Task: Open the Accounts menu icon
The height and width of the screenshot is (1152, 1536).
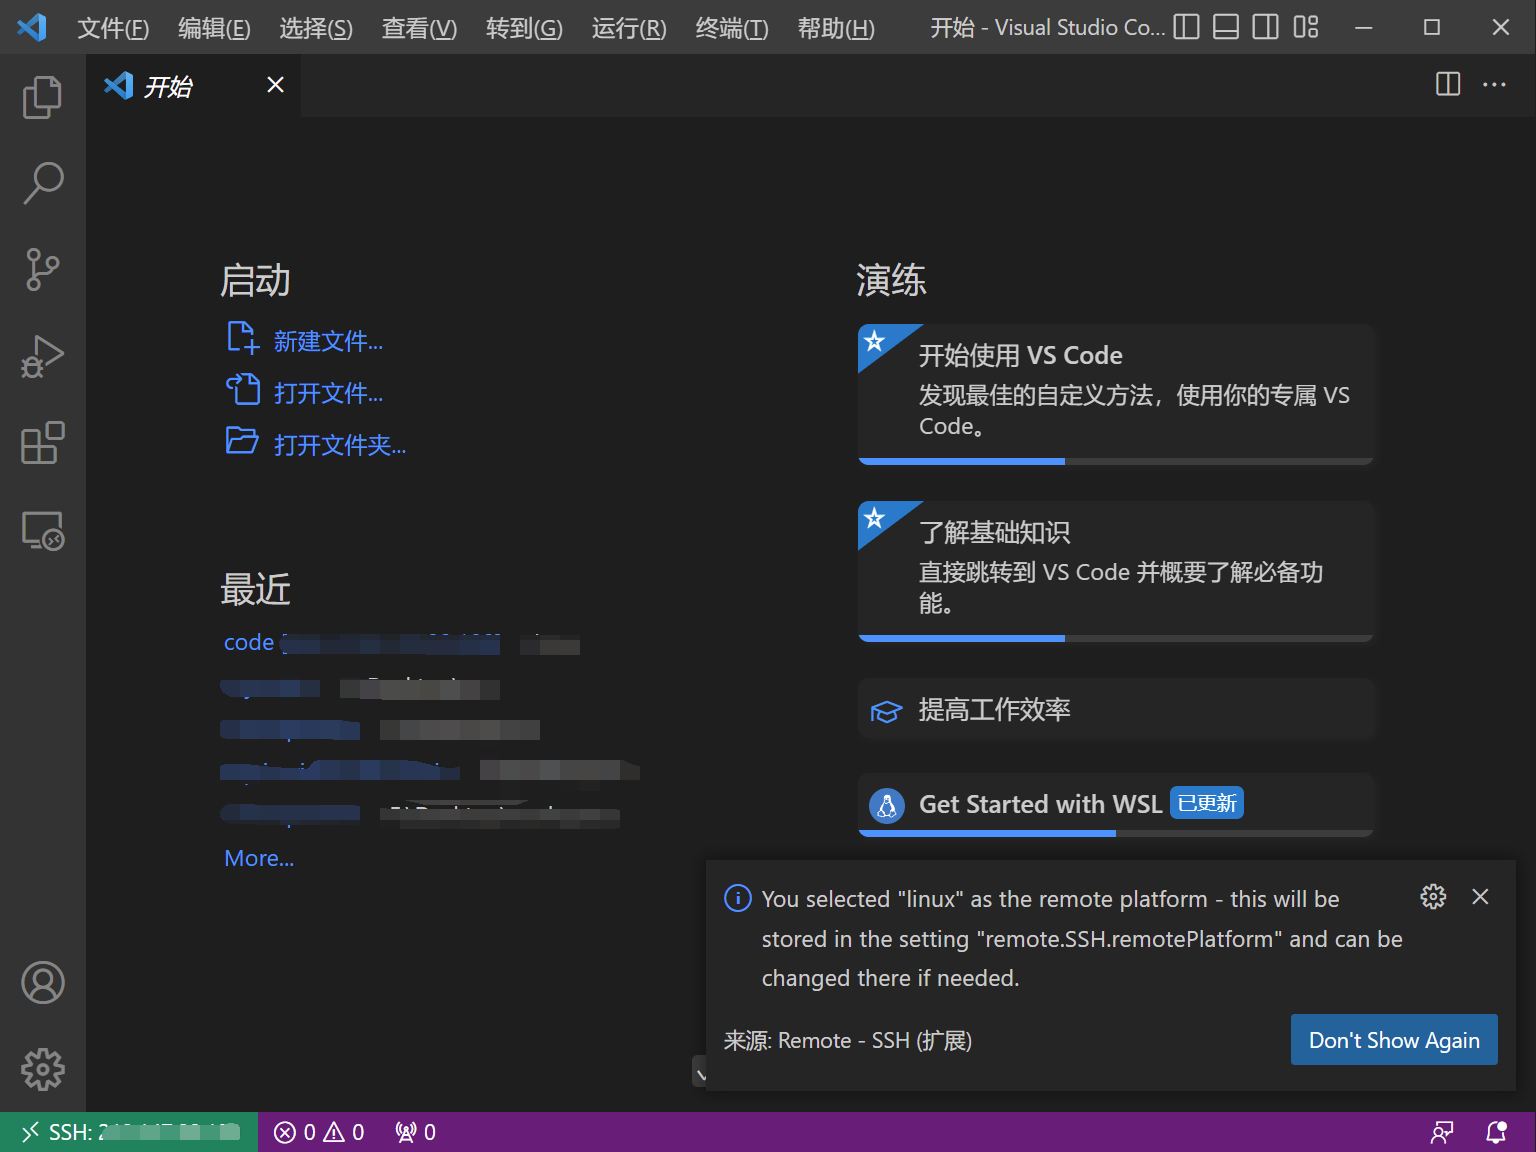Action: [42, 983]
